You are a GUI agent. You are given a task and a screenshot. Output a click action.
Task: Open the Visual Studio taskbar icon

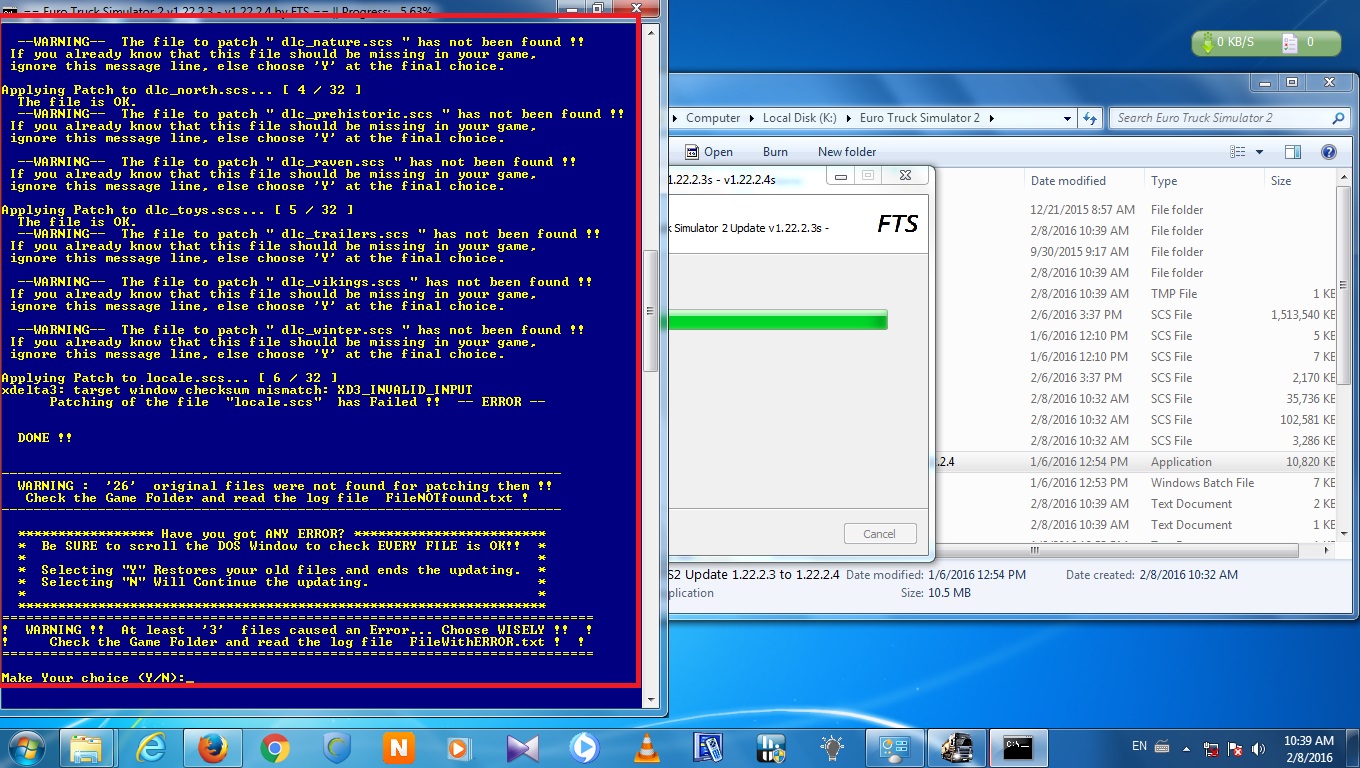[x=523, y=748]
